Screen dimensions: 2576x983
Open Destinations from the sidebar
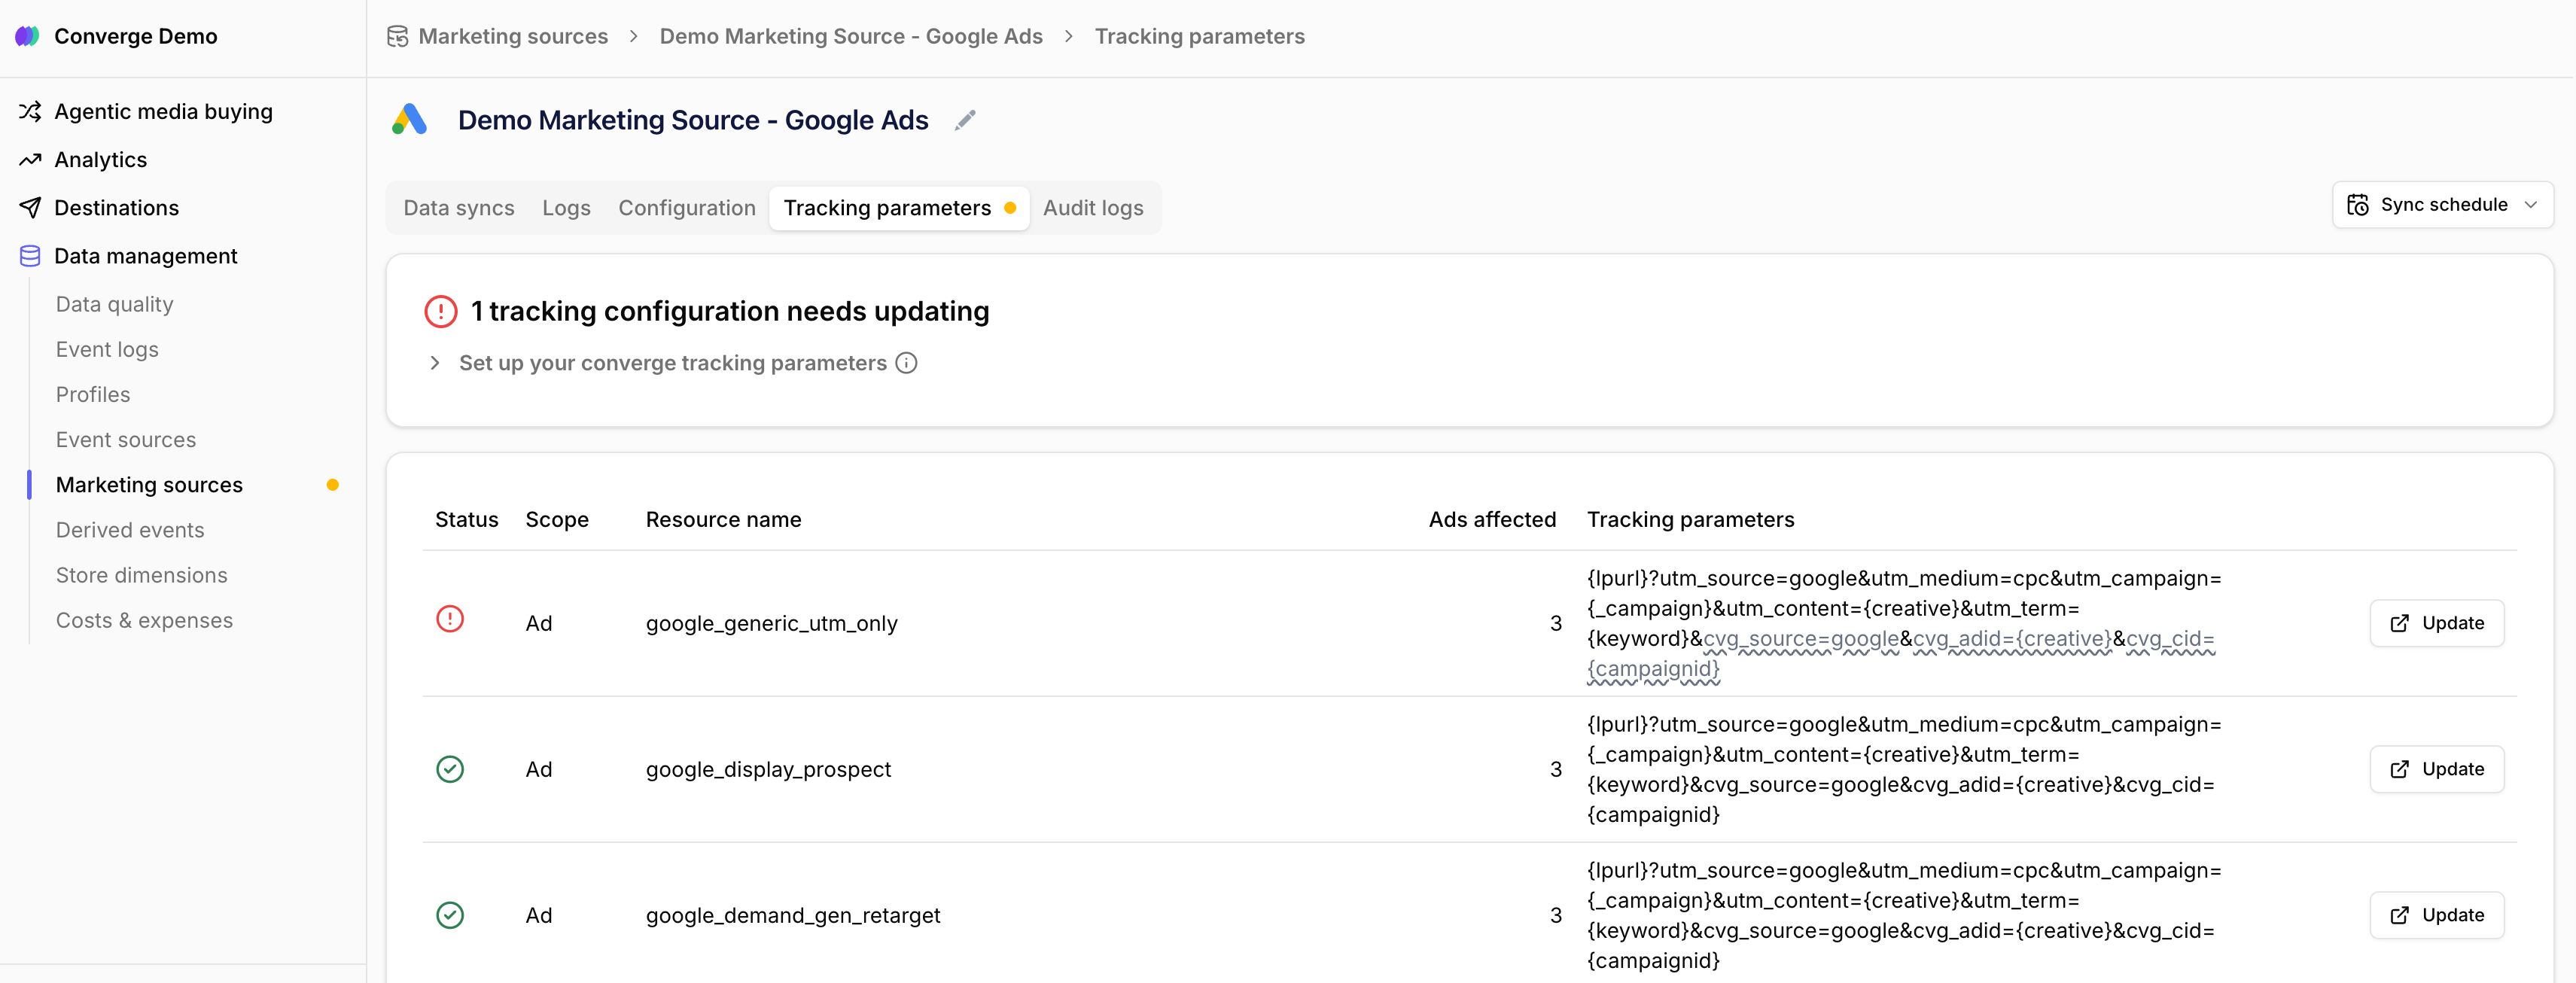click(x=116, y=208)
